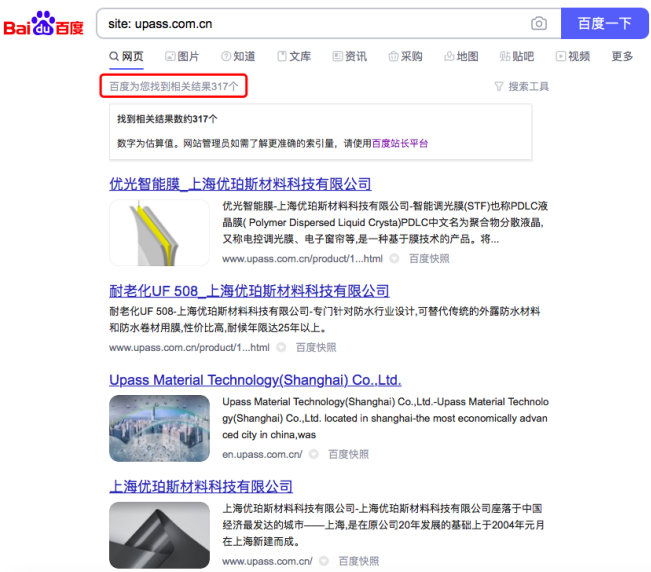The height and width of the screenshot is (572, 651).
Task: Click the 资讯 news icon
Action: tap(338, 56)
